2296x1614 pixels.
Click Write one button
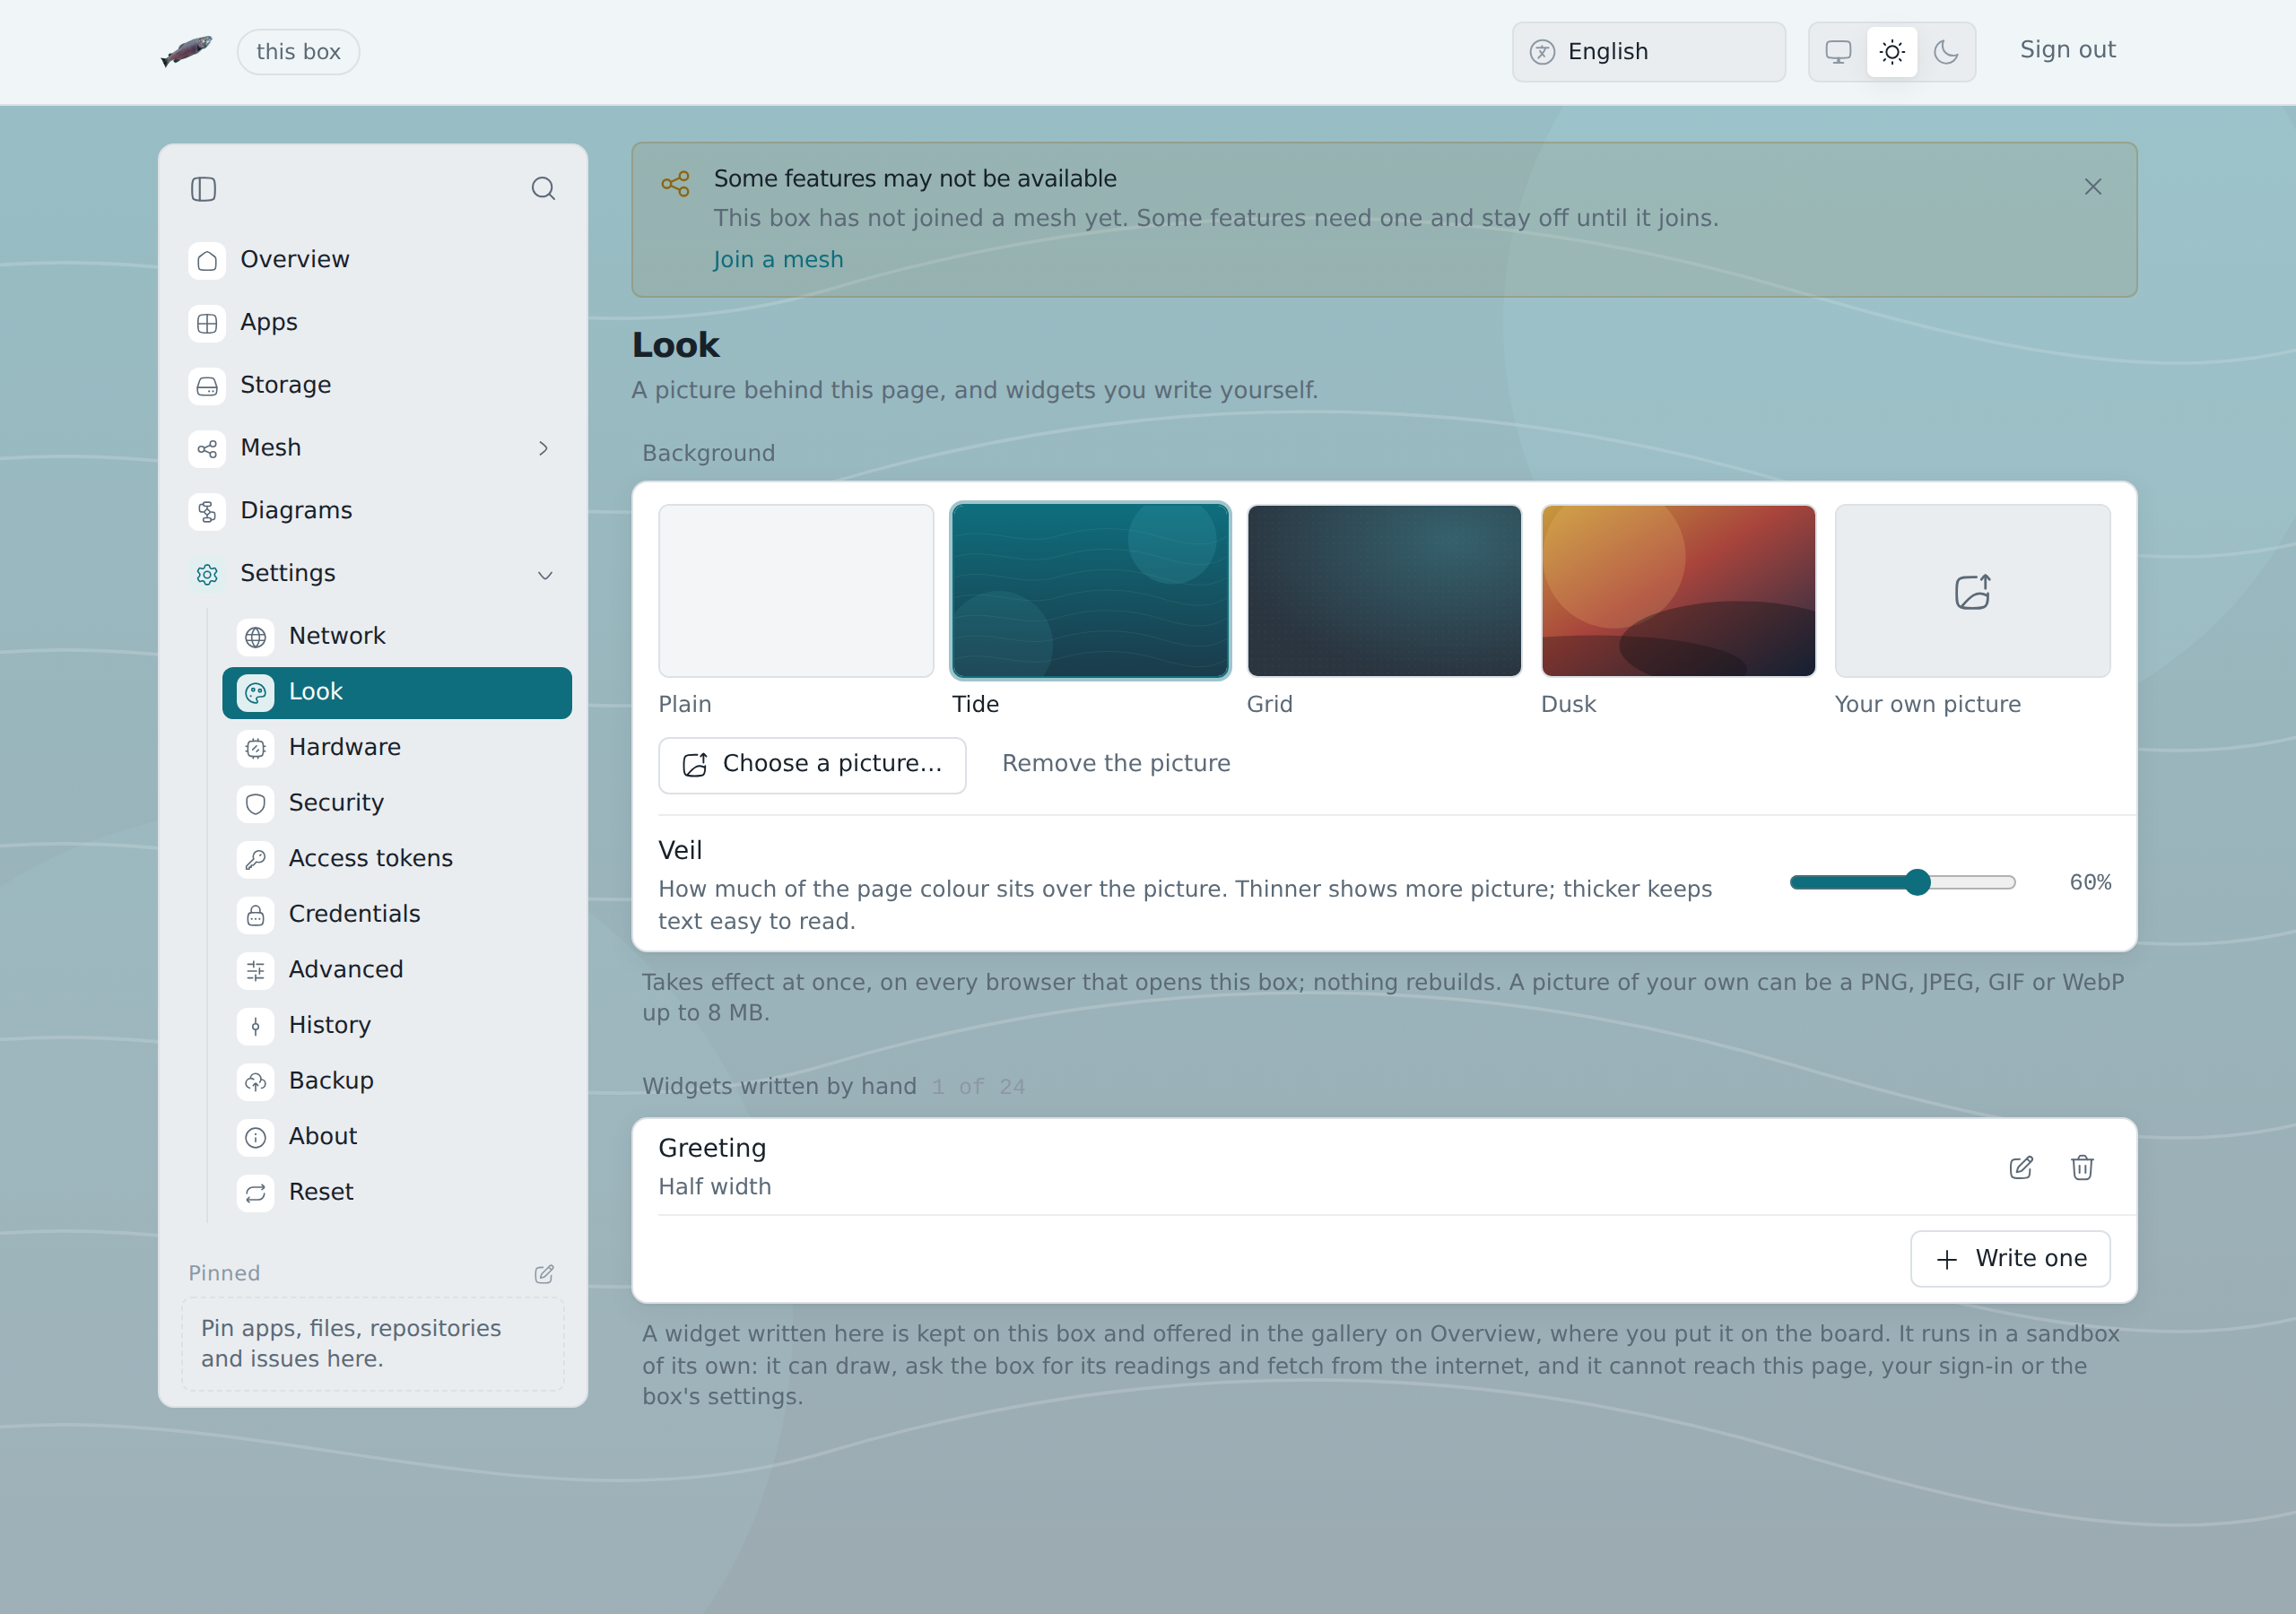coord(2010,1259)
